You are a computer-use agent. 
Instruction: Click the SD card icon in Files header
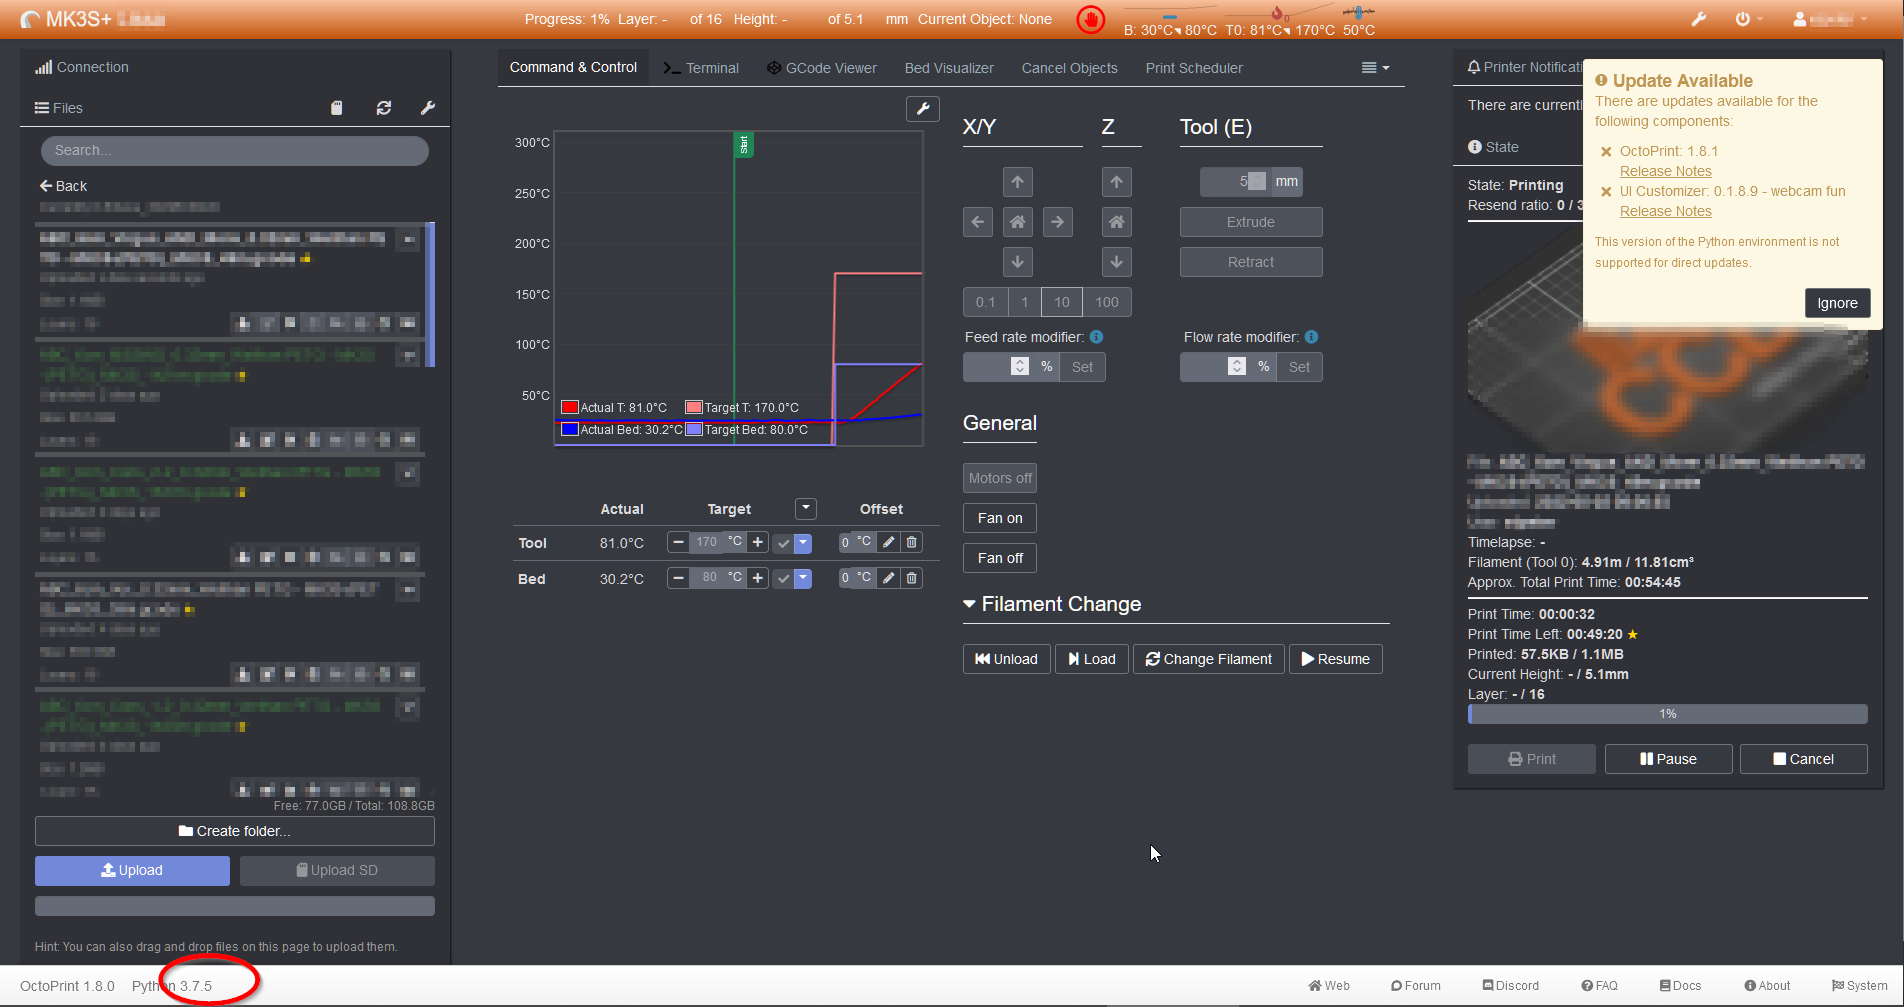337,108
